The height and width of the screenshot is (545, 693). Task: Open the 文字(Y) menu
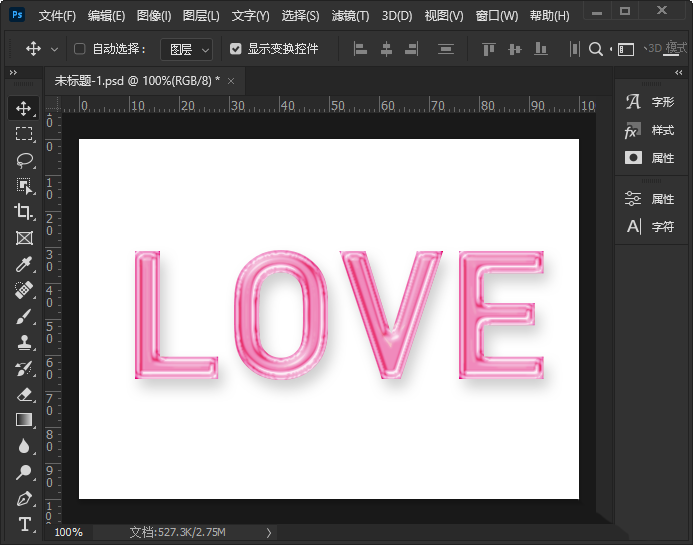(251, 16)
